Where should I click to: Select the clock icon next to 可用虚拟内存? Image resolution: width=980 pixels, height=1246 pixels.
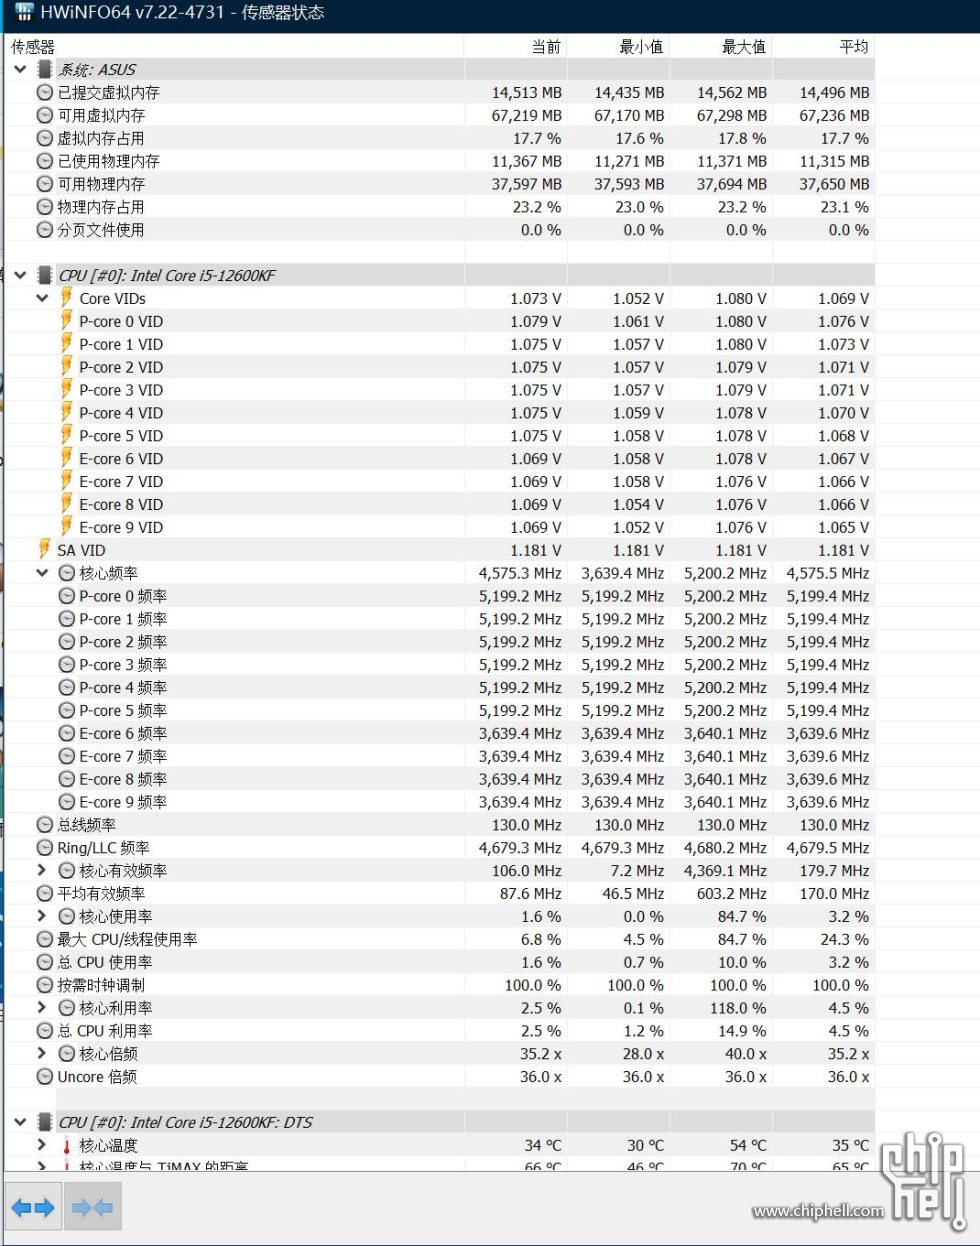(x=44, y=115)
